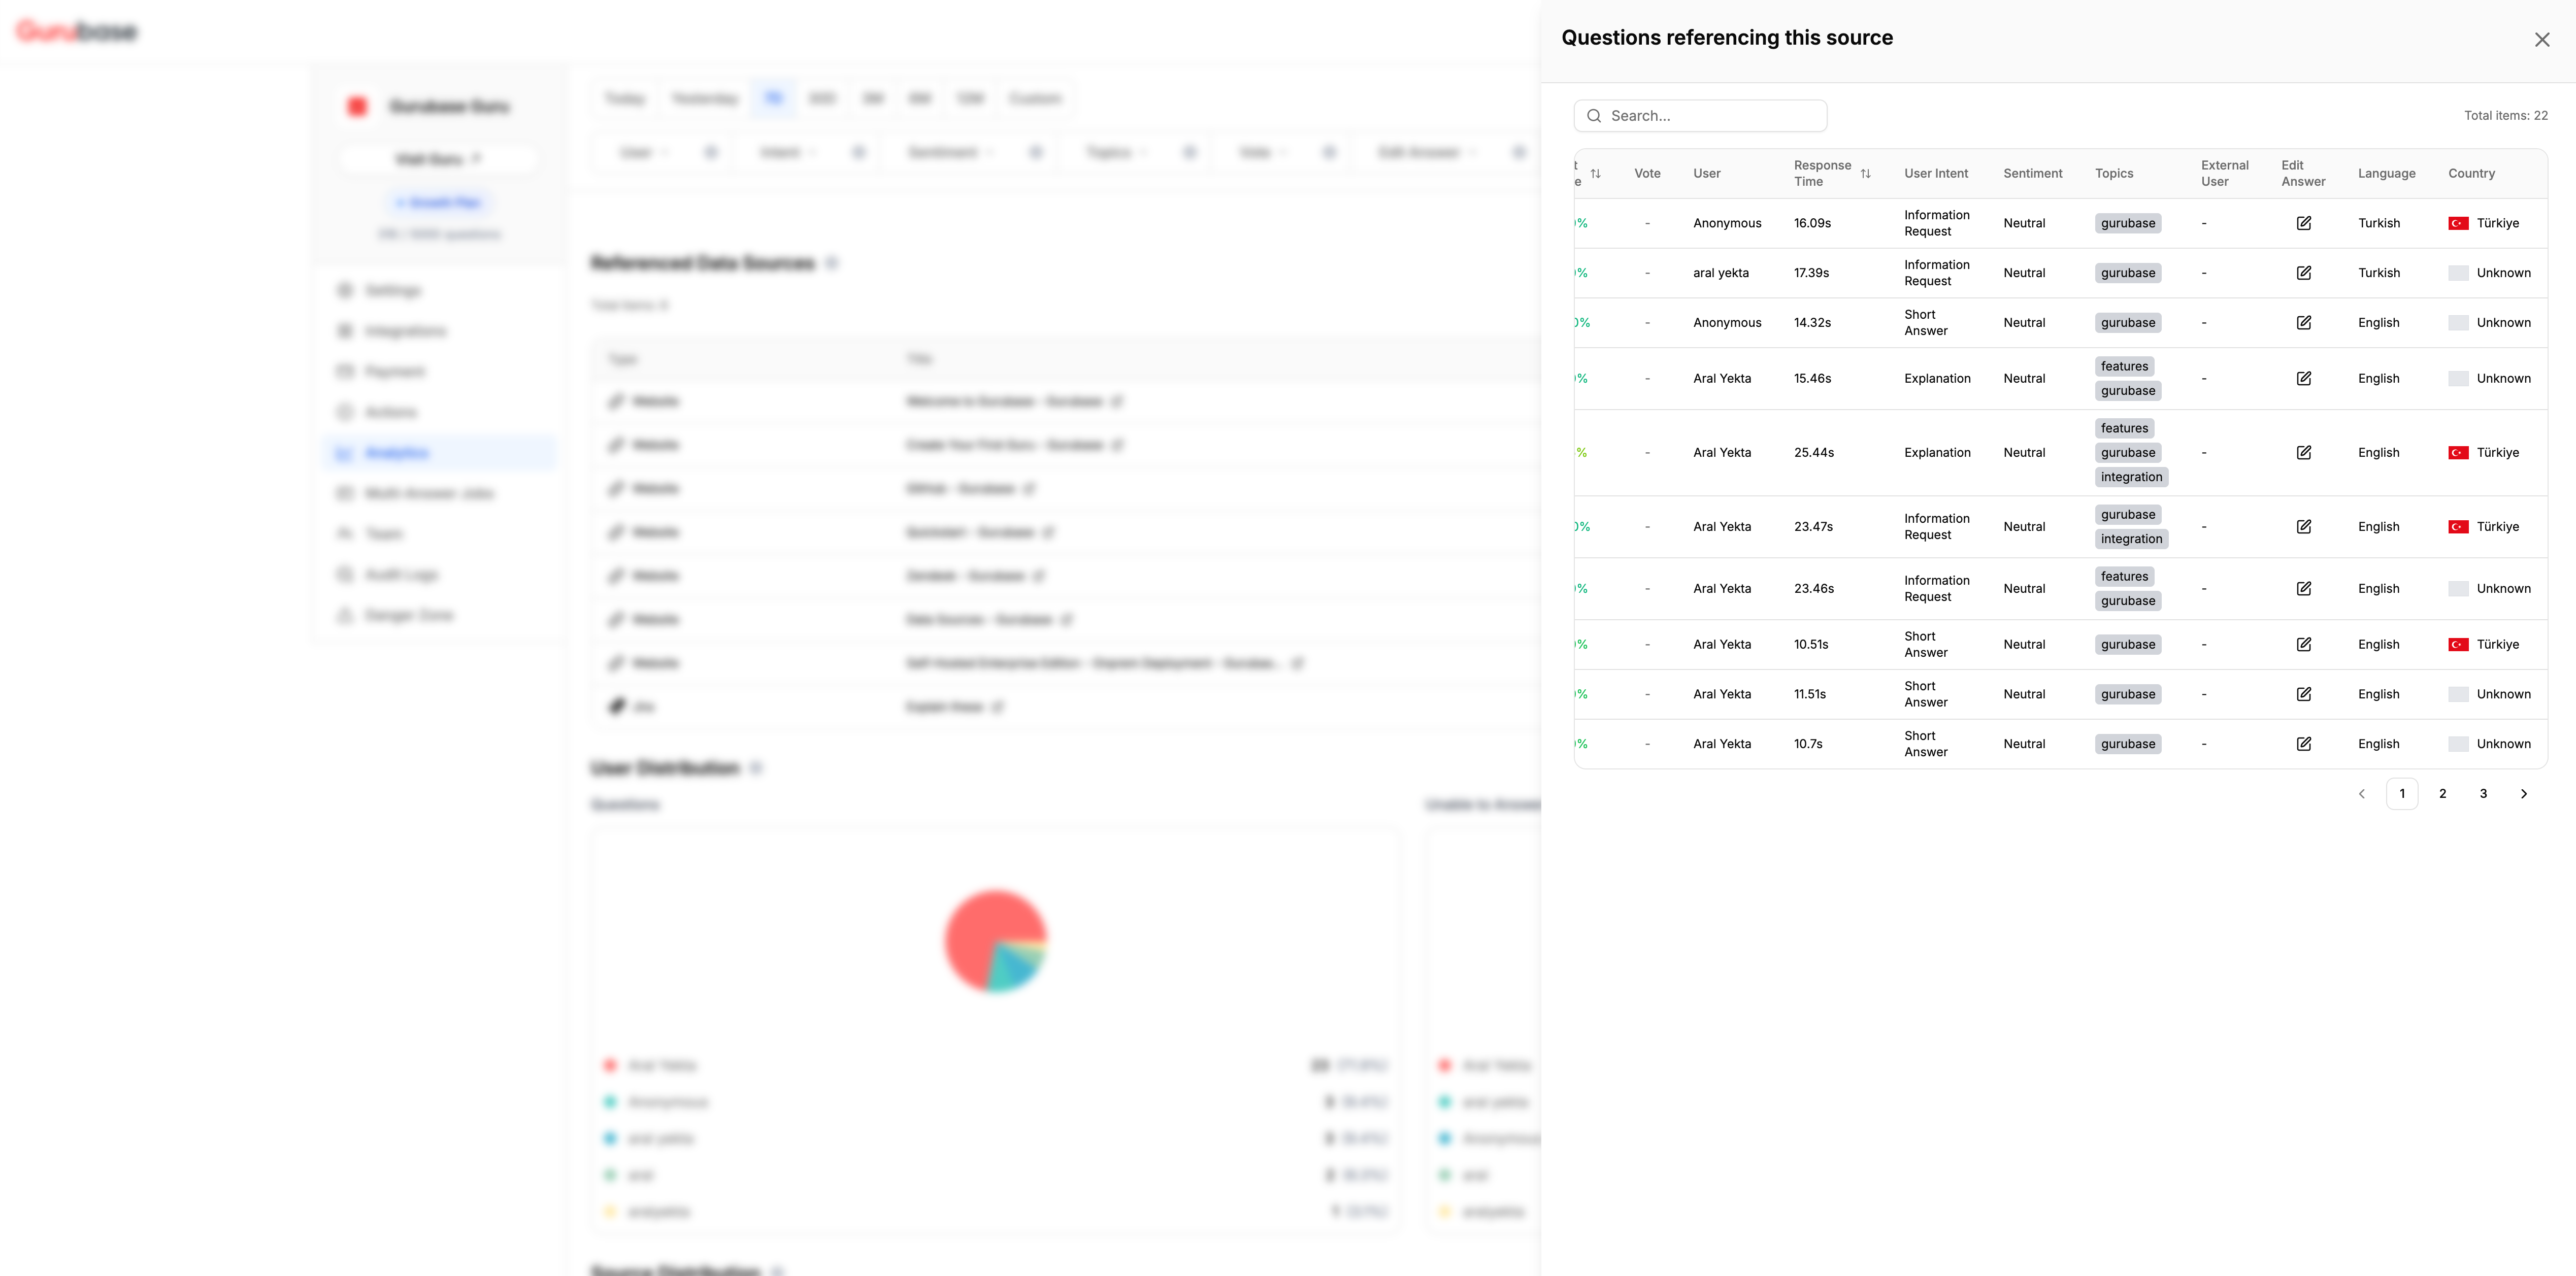The height and width of the screenshot is (1276, 2576).
Task: Close the questions referencing source panel
Action: pyautogui.click(x=2541, y=40)
